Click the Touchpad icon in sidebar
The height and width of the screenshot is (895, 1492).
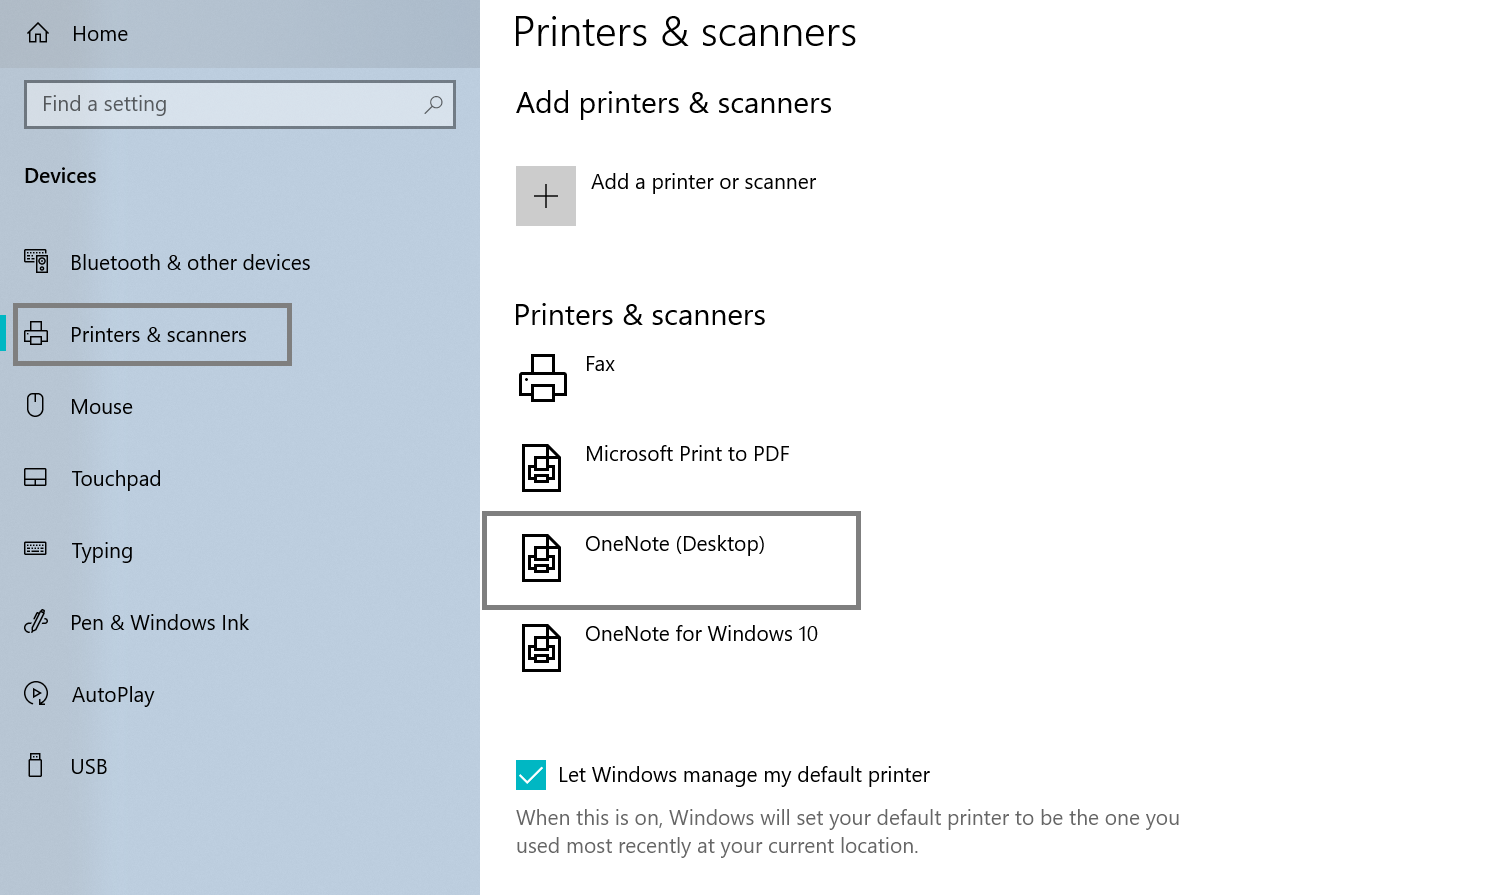click(36, 477)
